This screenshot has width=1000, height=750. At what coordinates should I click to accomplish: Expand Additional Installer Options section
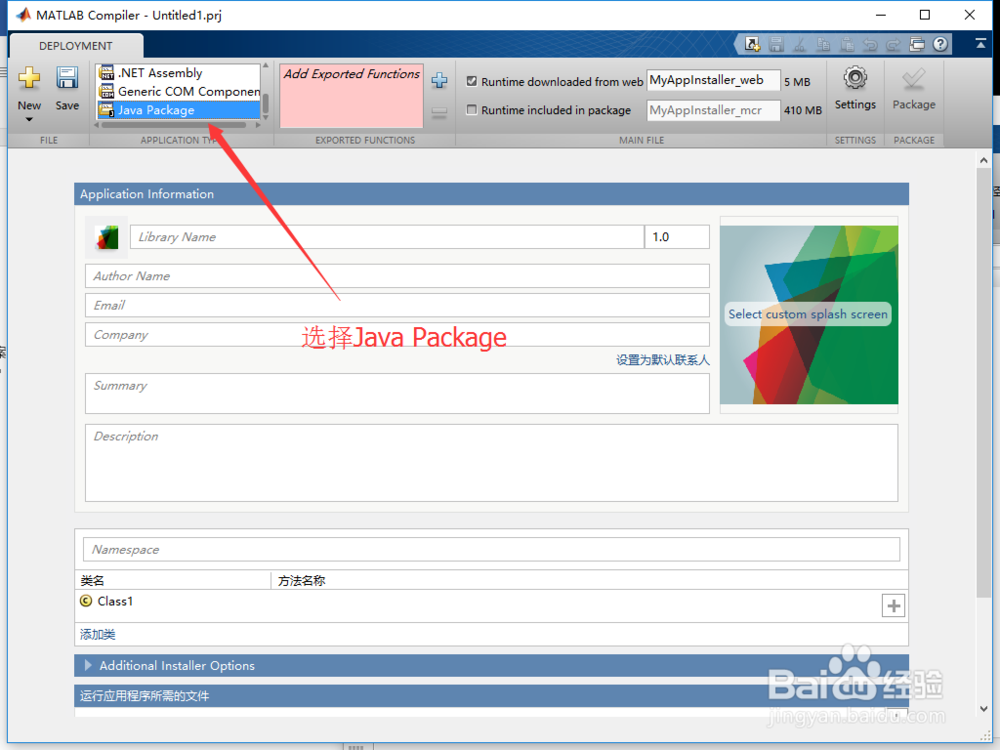click(x=88, y=665)
